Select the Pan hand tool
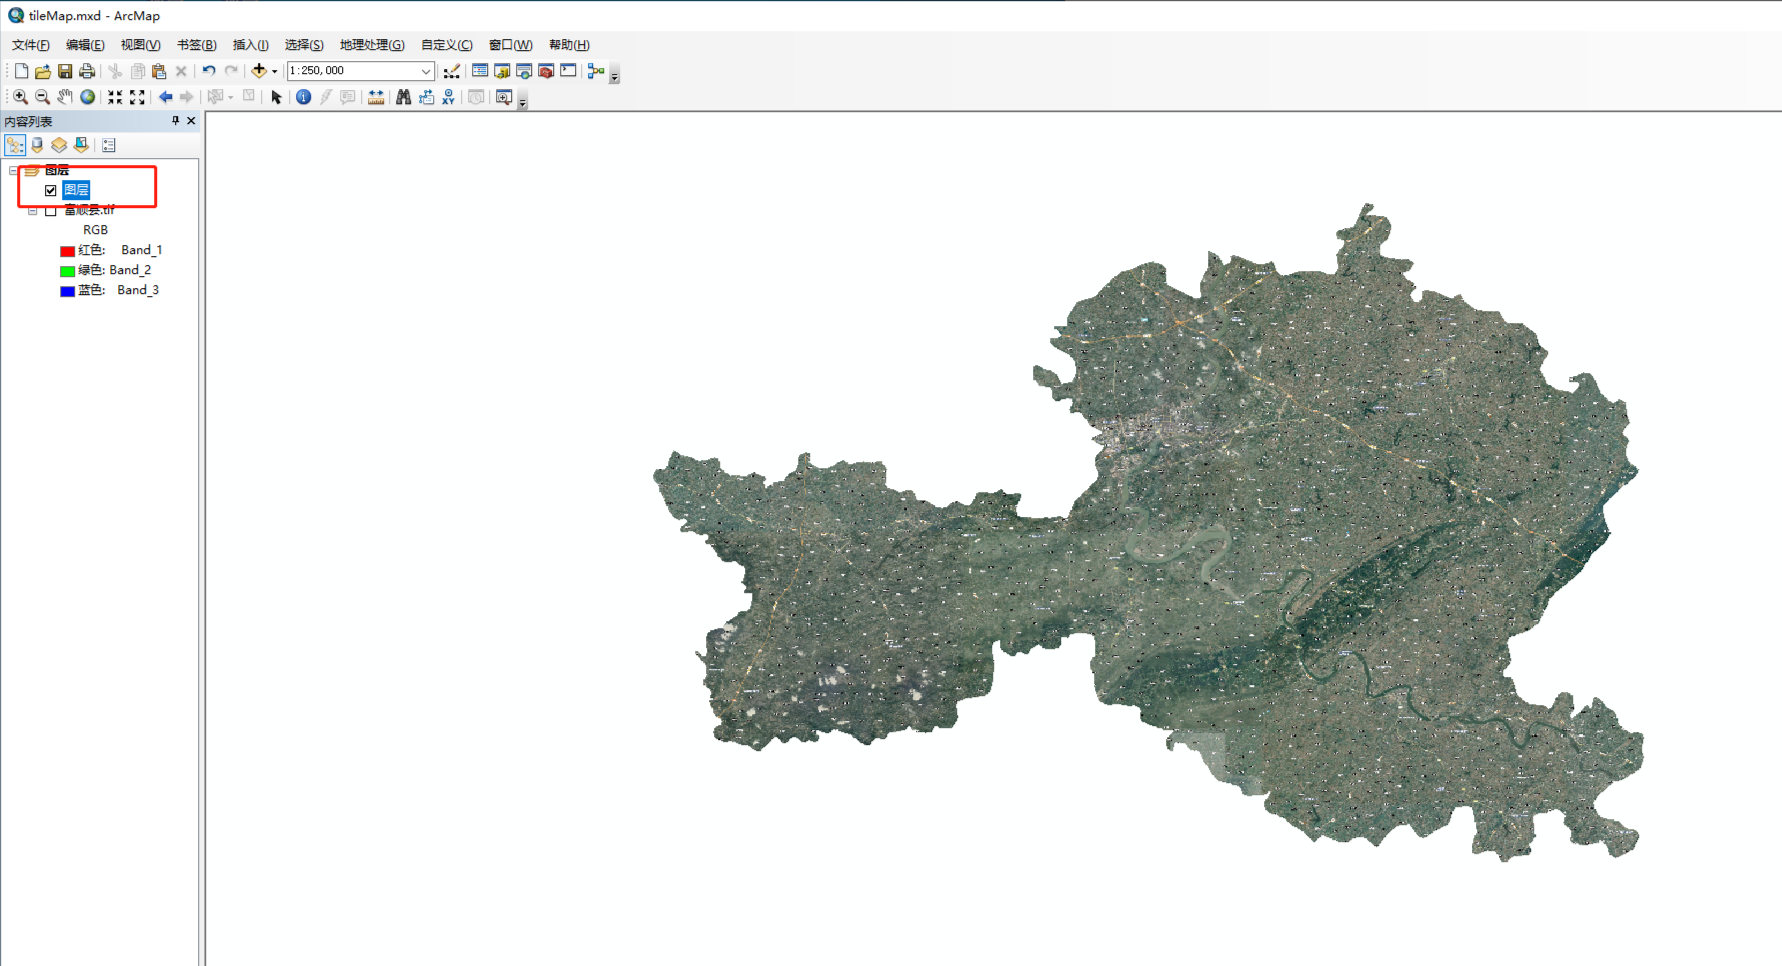The image size is (1782, 966). (65, 97)
